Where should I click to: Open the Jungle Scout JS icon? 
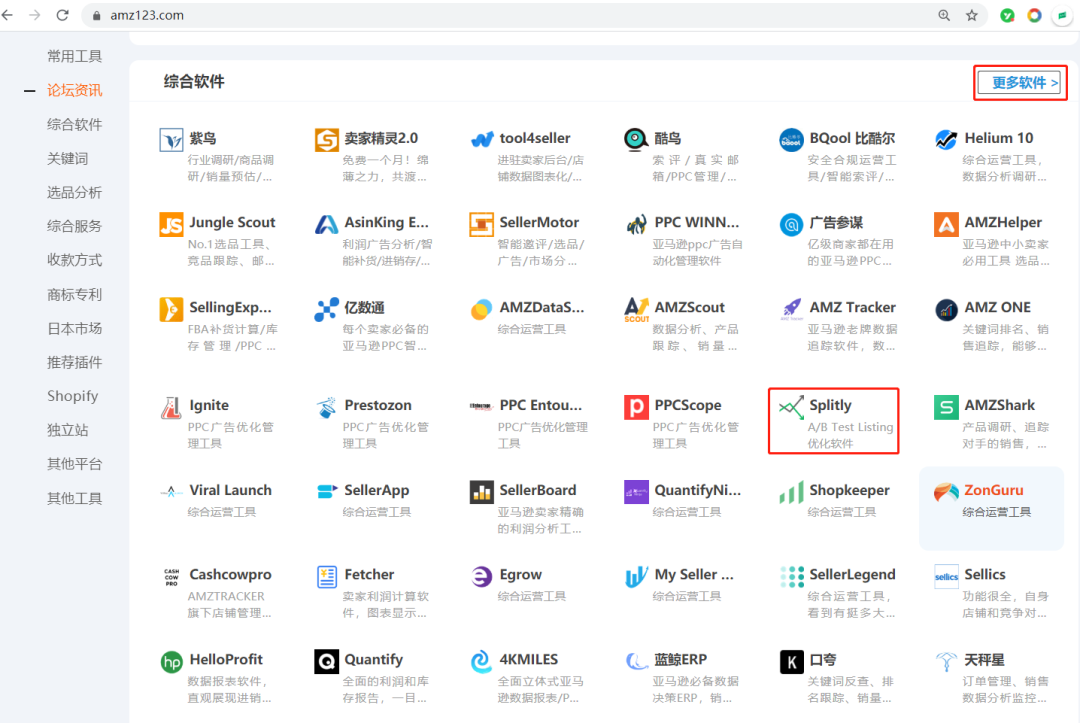[171, 224]
